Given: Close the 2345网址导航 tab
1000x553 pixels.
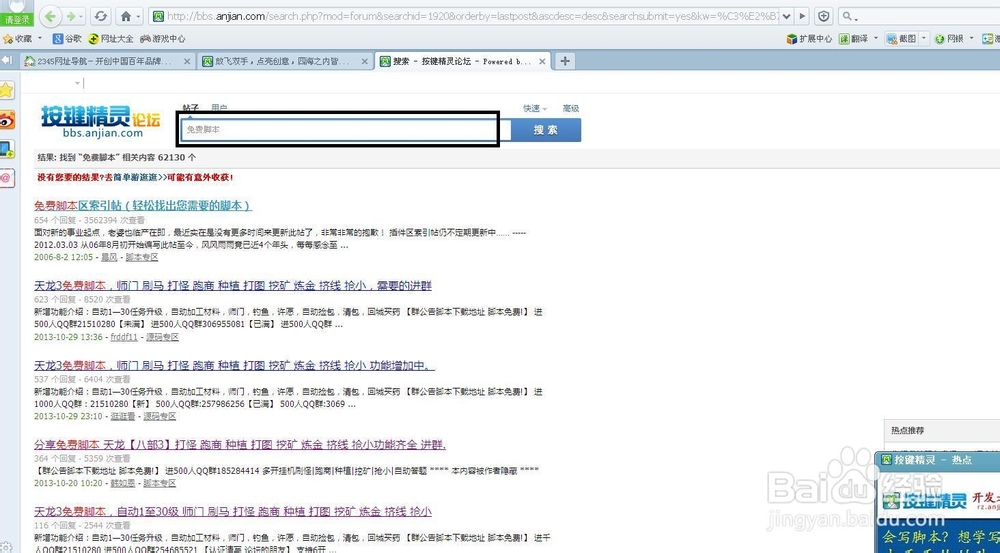Looking at the screenshot, I should 188,62.
